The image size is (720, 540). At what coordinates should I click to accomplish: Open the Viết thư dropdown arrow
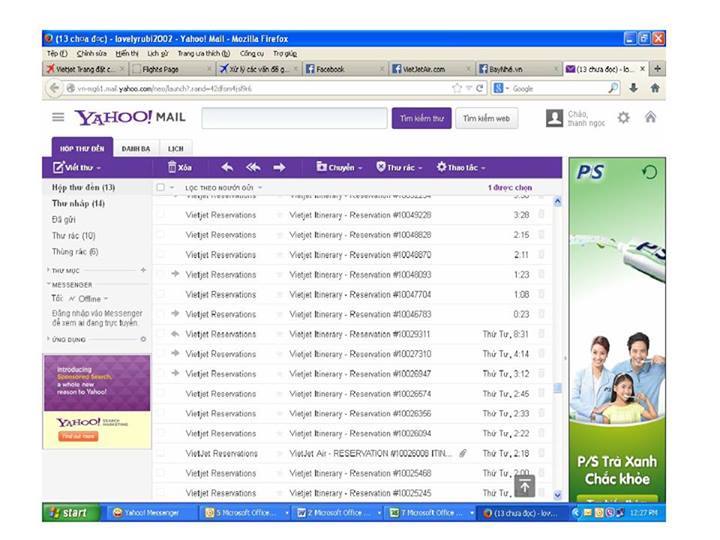click(x=99, y=168)
